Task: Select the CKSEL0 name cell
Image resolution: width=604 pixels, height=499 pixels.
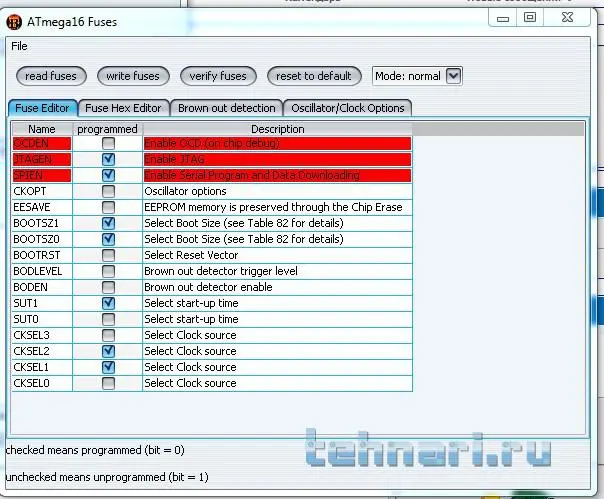Action: click(42, 383)
